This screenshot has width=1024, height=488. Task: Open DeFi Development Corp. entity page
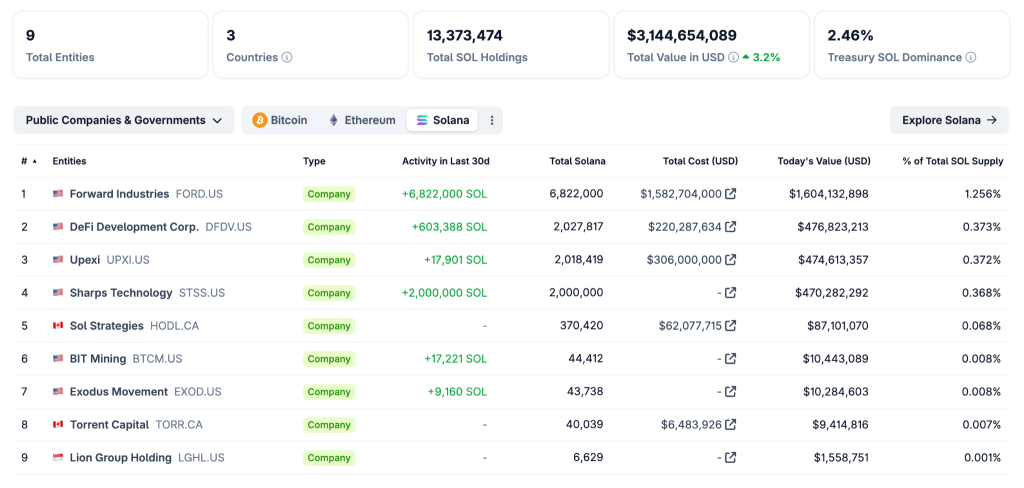tap(134, 227)
